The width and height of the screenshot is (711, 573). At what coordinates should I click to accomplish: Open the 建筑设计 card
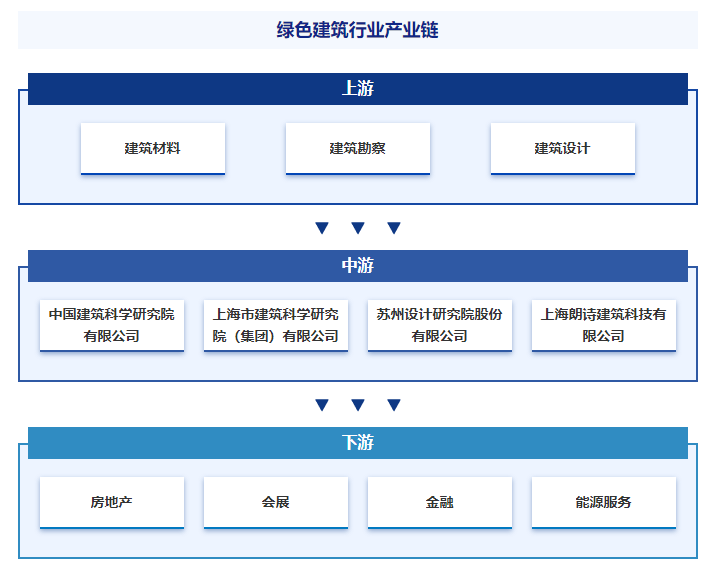[563, 149]
